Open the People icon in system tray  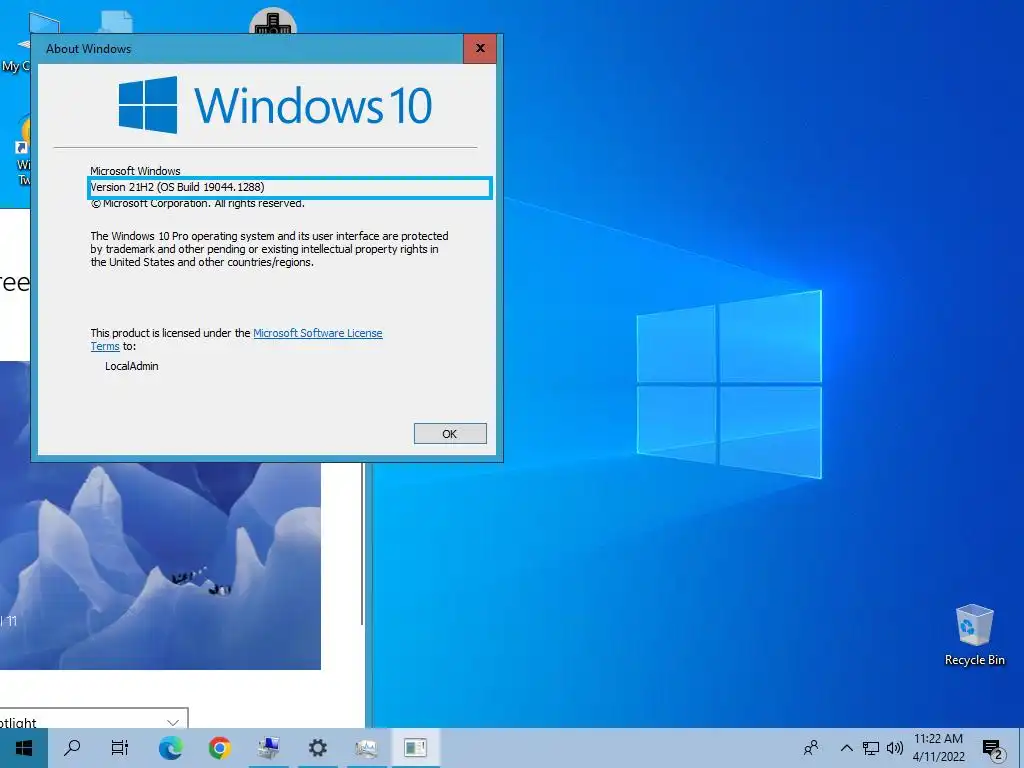[811, 748]
